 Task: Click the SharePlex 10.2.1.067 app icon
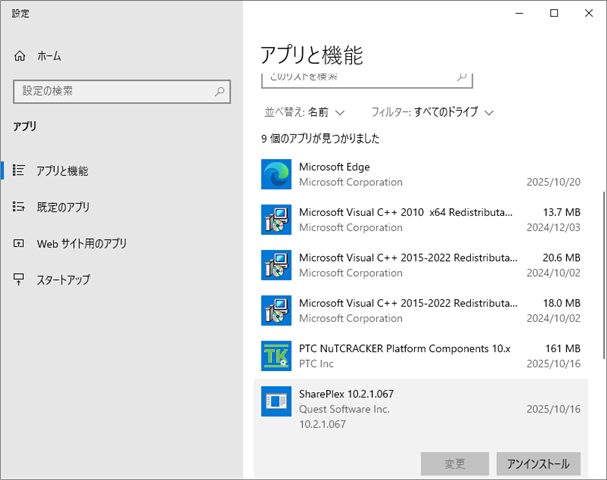tap(275, 401)
